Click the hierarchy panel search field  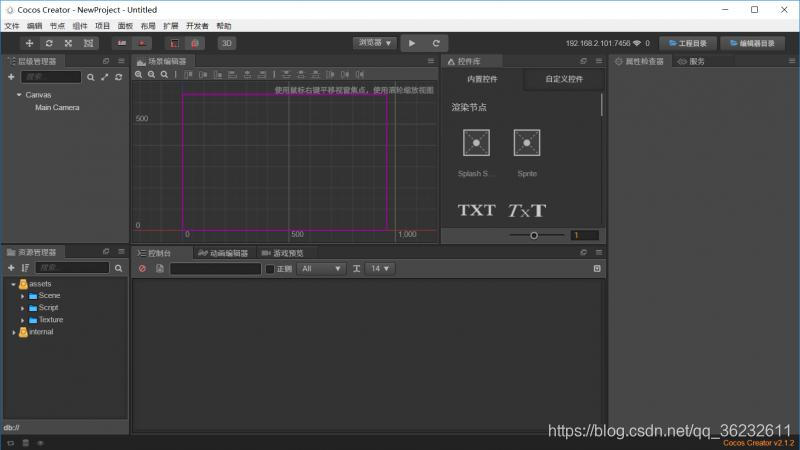tap(51, 77)
